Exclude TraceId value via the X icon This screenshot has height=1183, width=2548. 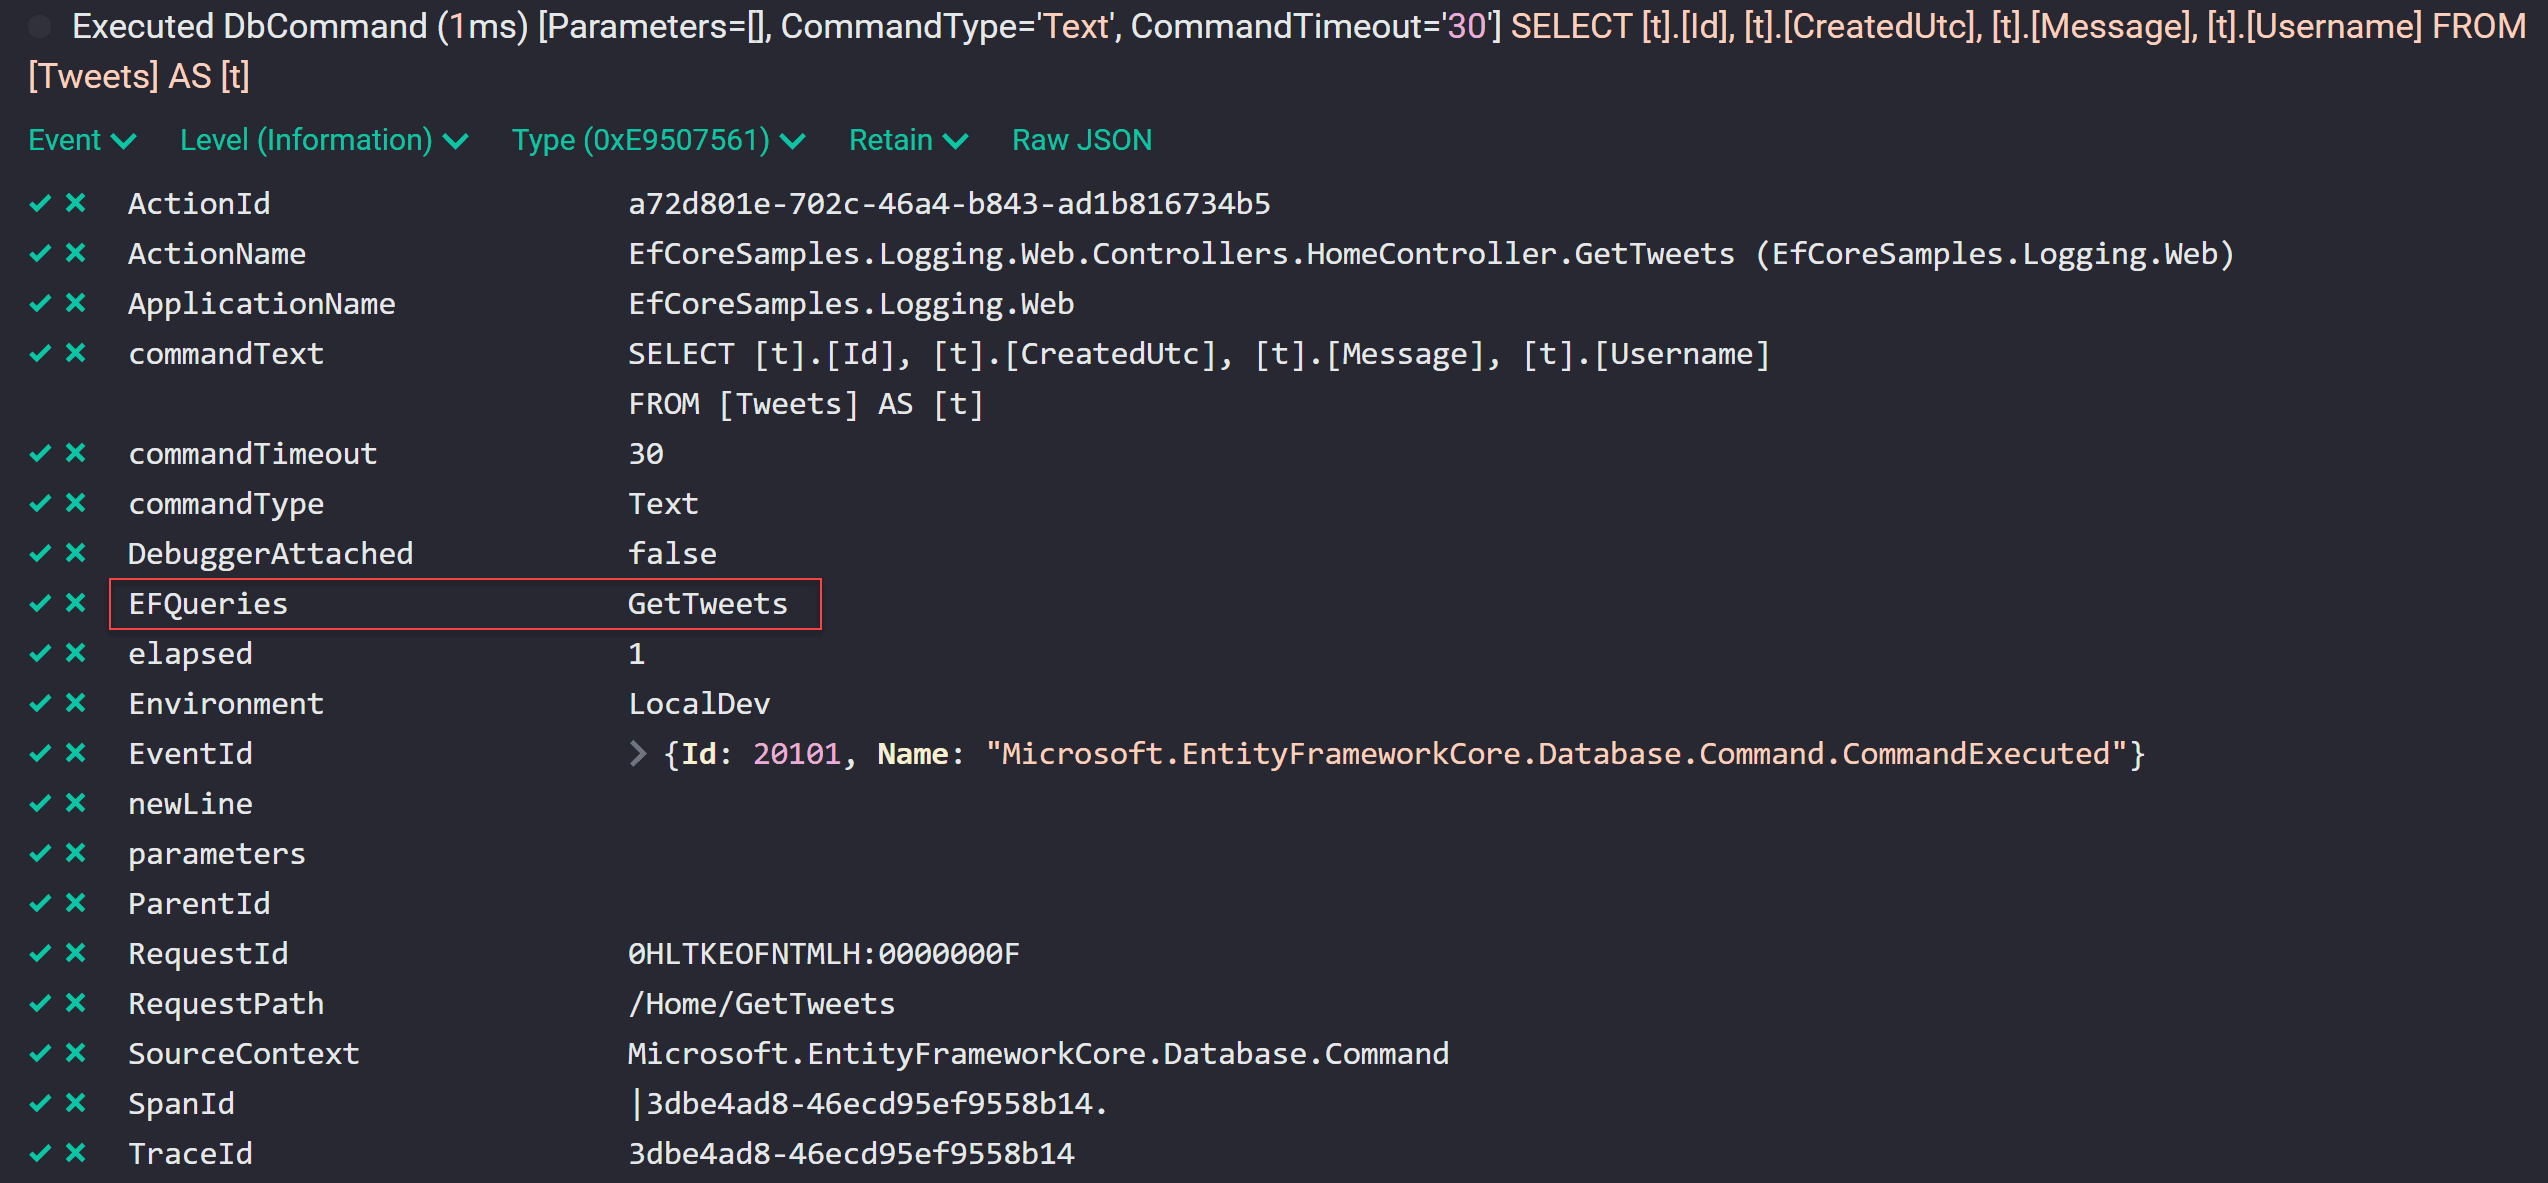coord(76,1153)
